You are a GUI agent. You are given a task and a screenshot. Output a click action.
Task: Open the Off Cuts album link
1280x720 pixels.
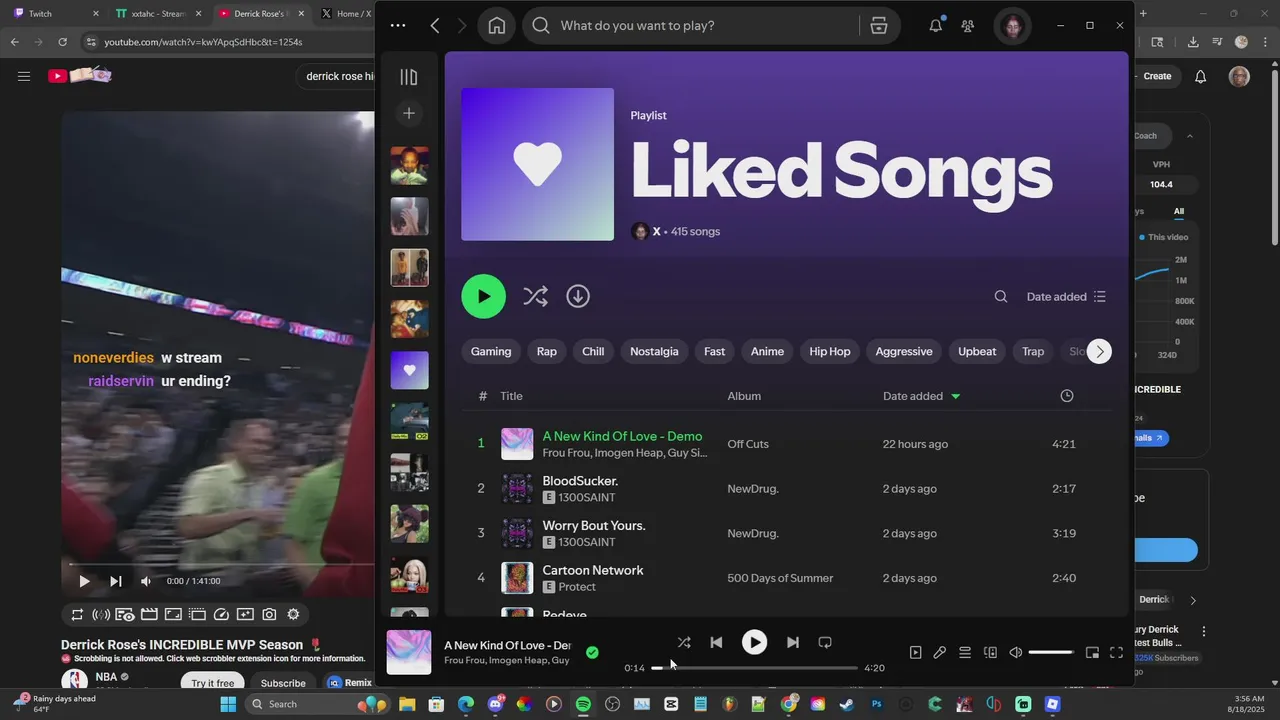click(x=748, y=444)
